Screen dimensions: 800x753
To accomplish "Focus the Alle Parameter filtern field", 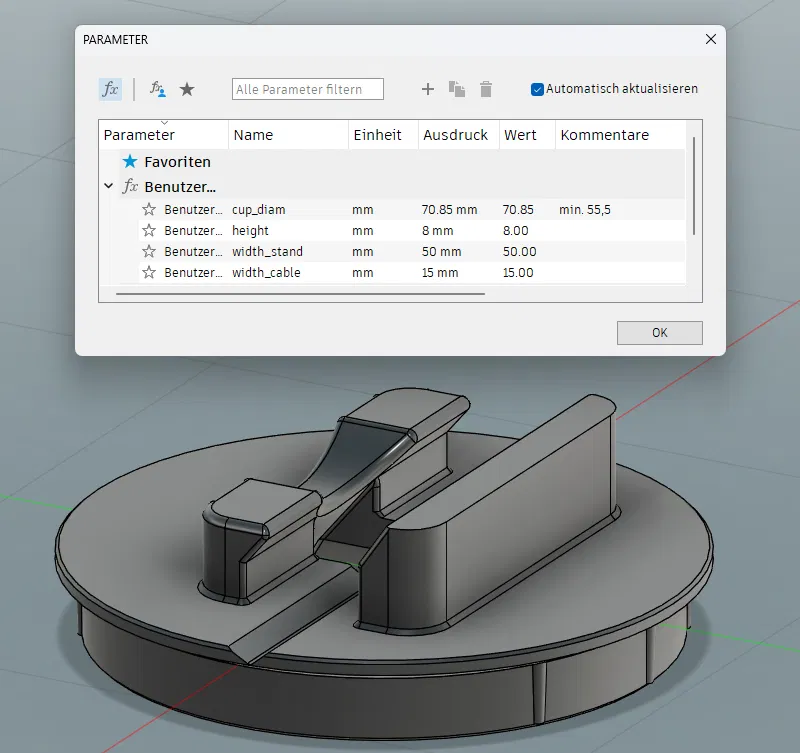I will coord(308,89).
